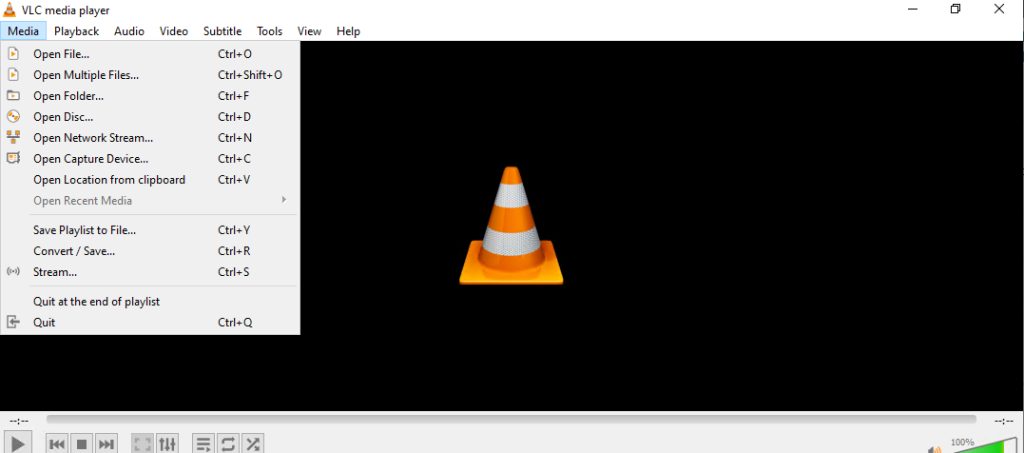Click the large VLC cone logo

pyautogui.click(x=511, y=225)
